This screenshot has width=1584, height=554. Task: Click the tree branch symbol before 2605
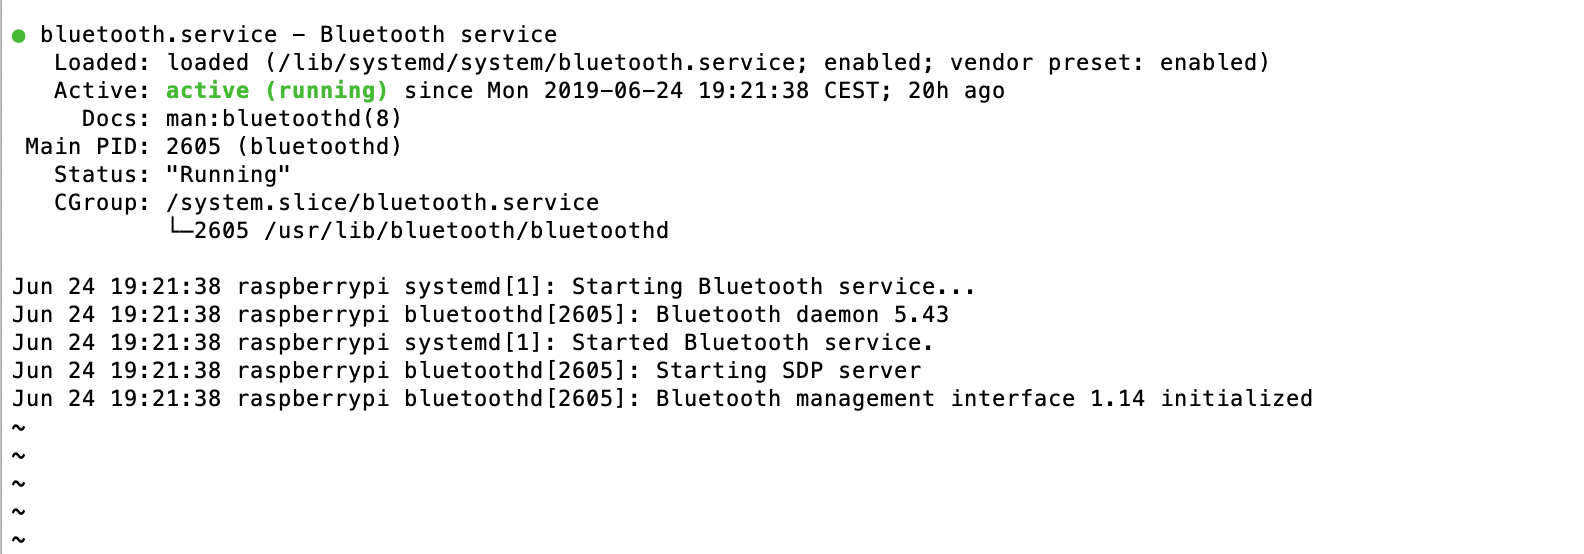click(x=180, y=229)
